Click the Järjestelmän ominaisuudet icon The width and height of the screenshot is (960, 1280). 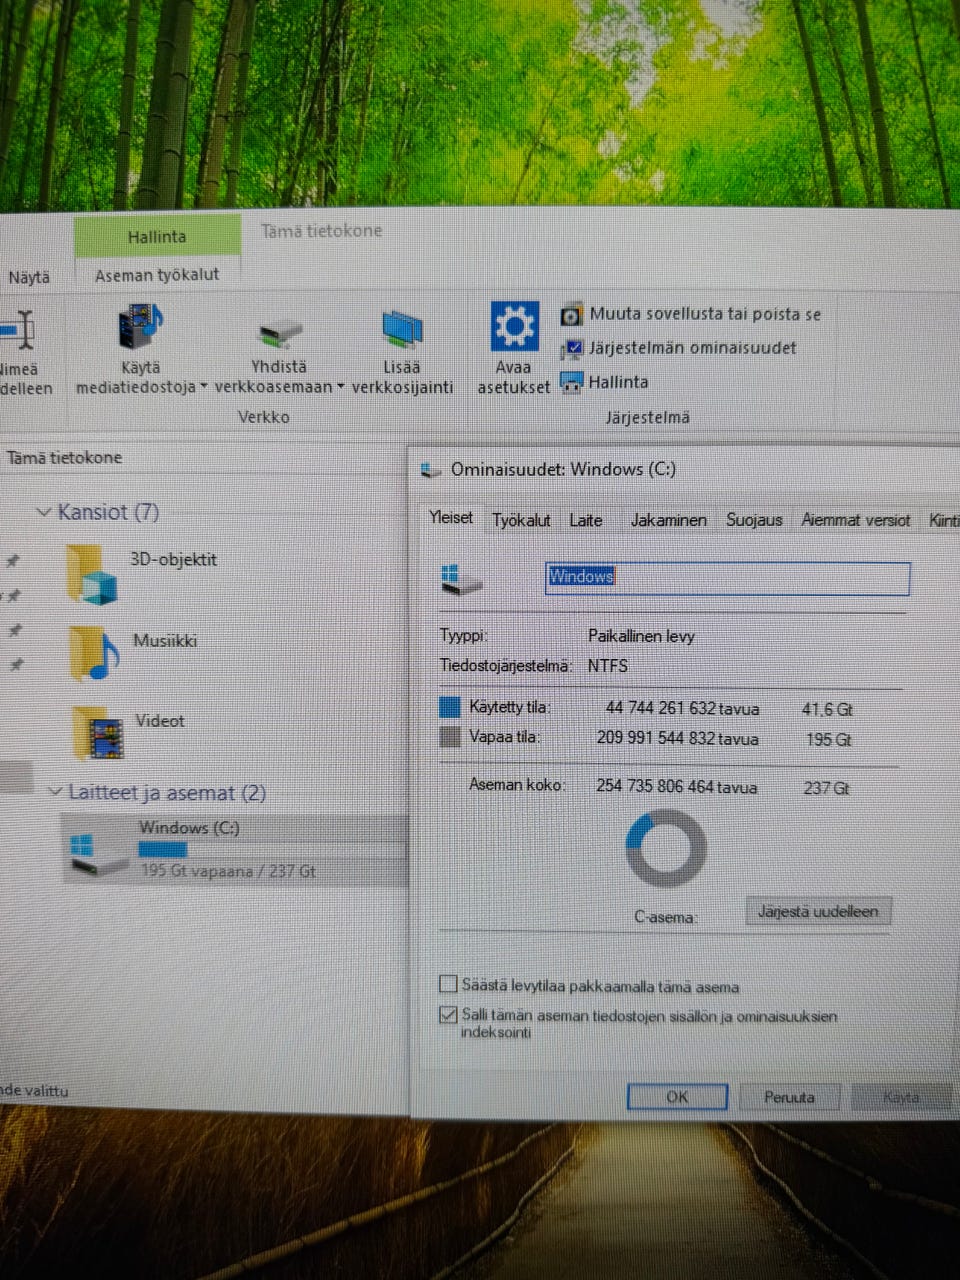tap(572, 349)
